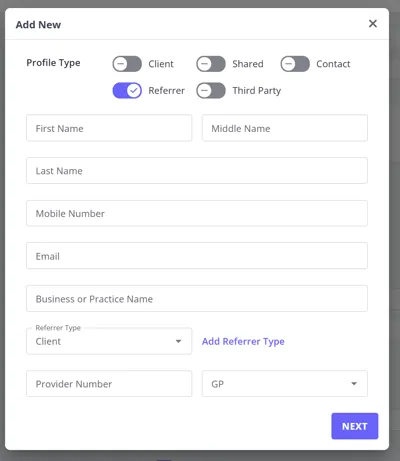This screenshot has height=461, width=400.
Task: Turn on the Shared profile toggle
Action: pos(211,64)
